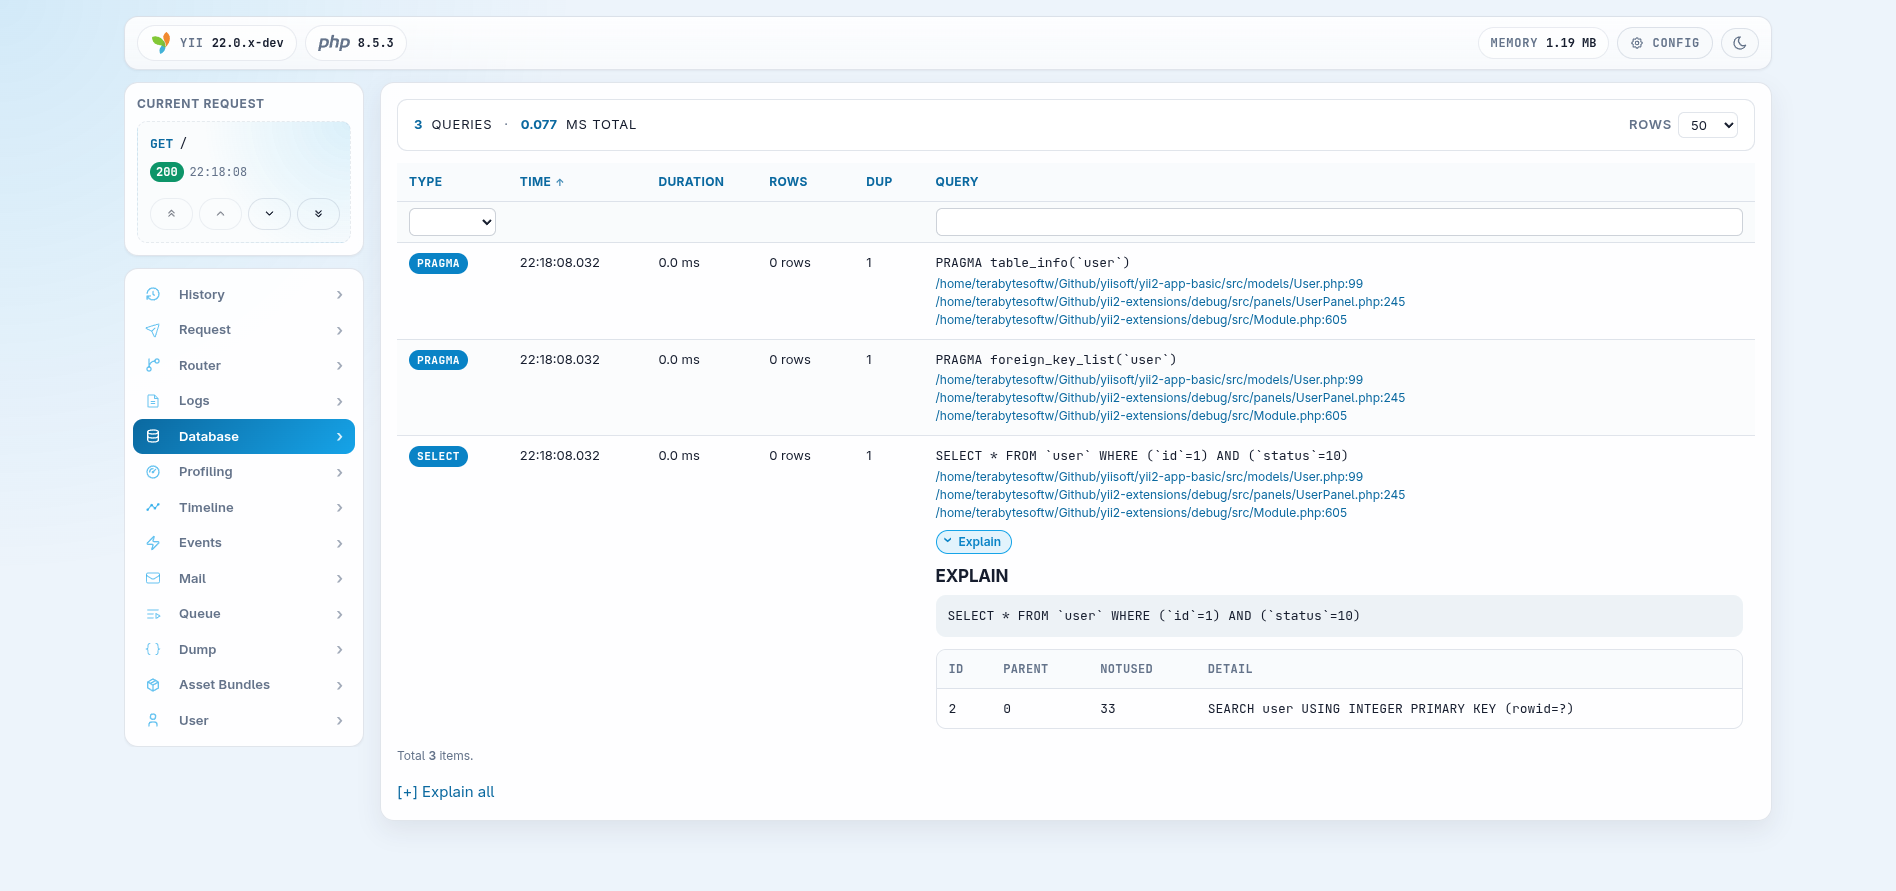1896x891 pixels.
Task: Click the Request paper-plane icon
Action: tap(153, 330)
